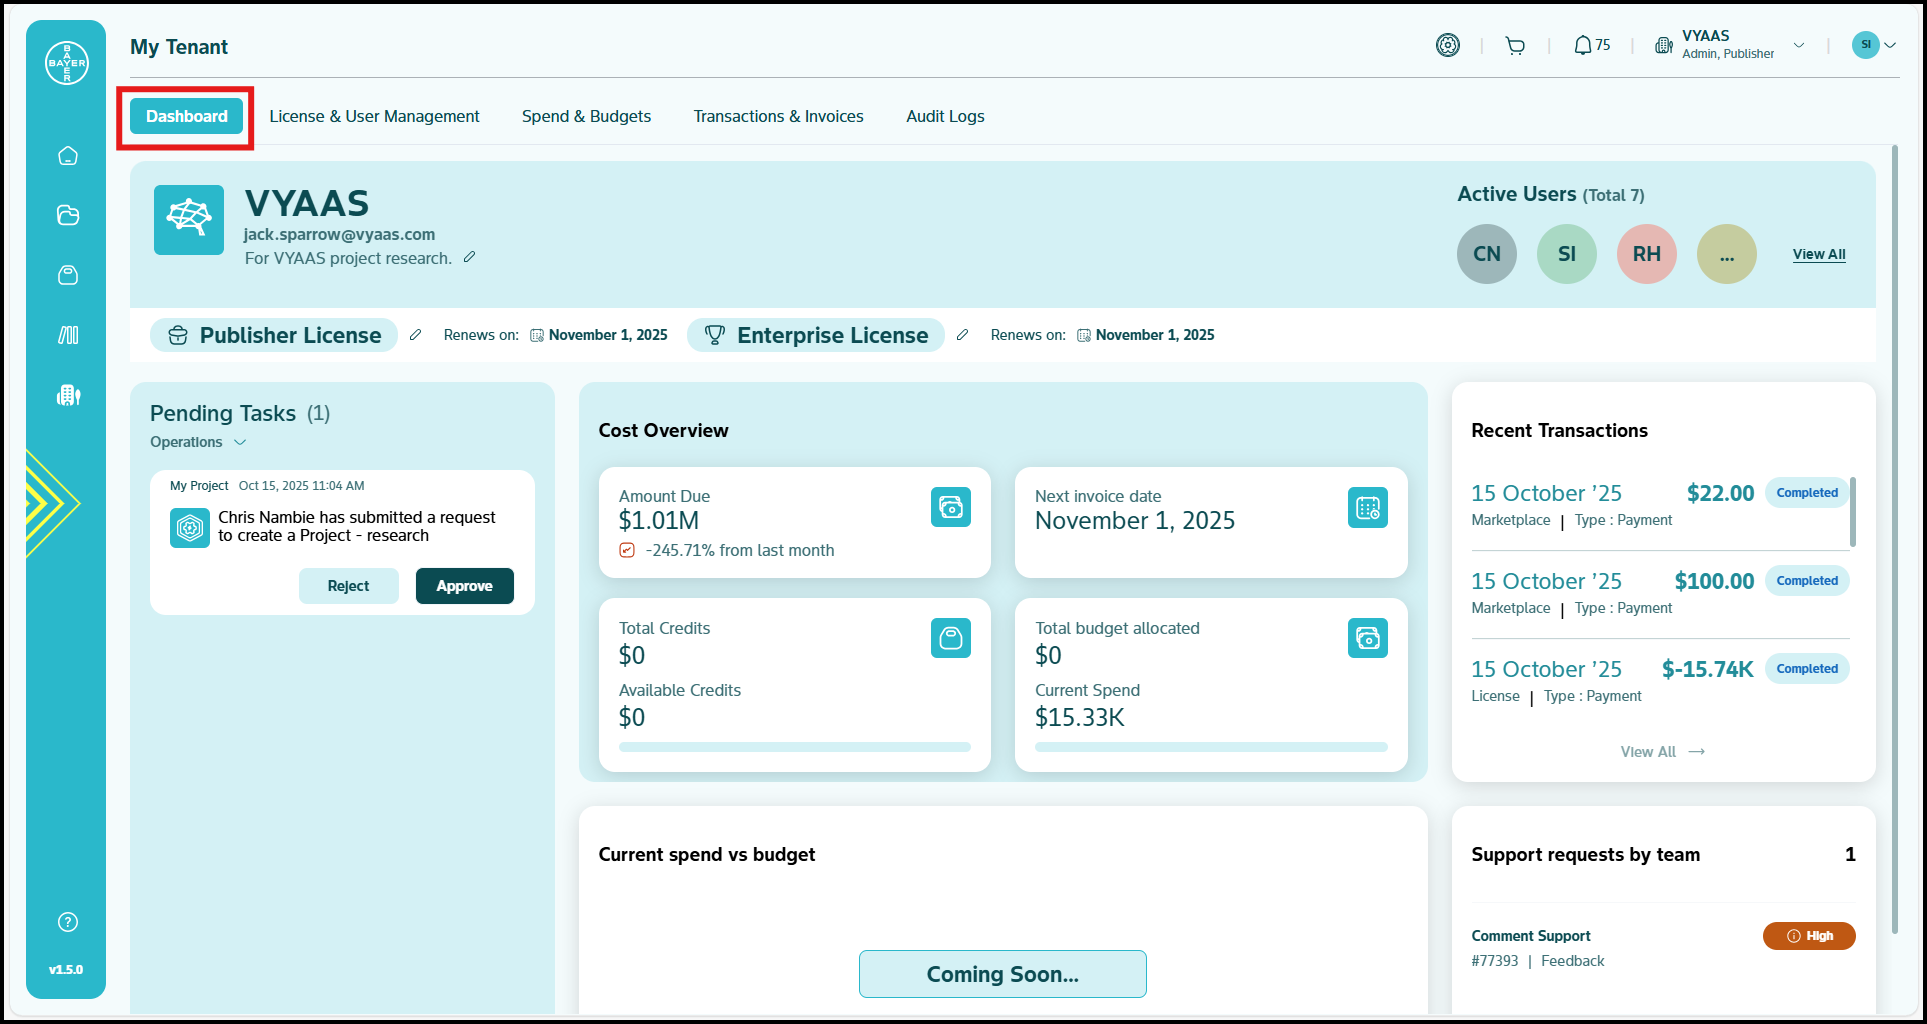Click the organization building icon in sidebar
The width and height of the screenshot is (1927, 1024).
(x=68, y=395)
